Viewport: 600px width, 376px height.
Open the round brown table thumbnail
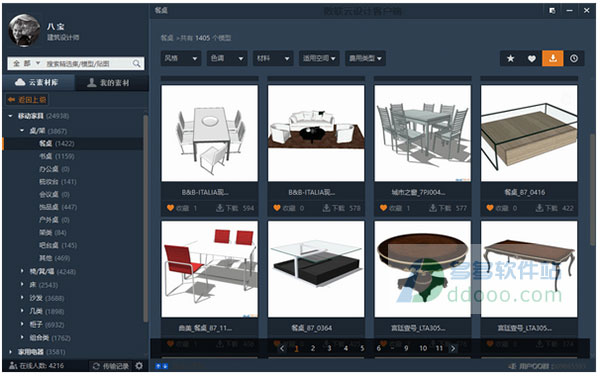pos(422,269)
